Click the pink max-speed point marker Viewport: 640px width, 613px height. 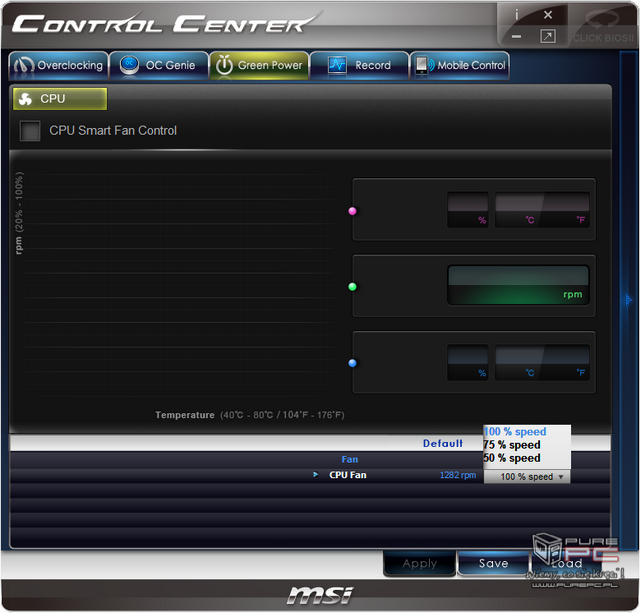352,211
